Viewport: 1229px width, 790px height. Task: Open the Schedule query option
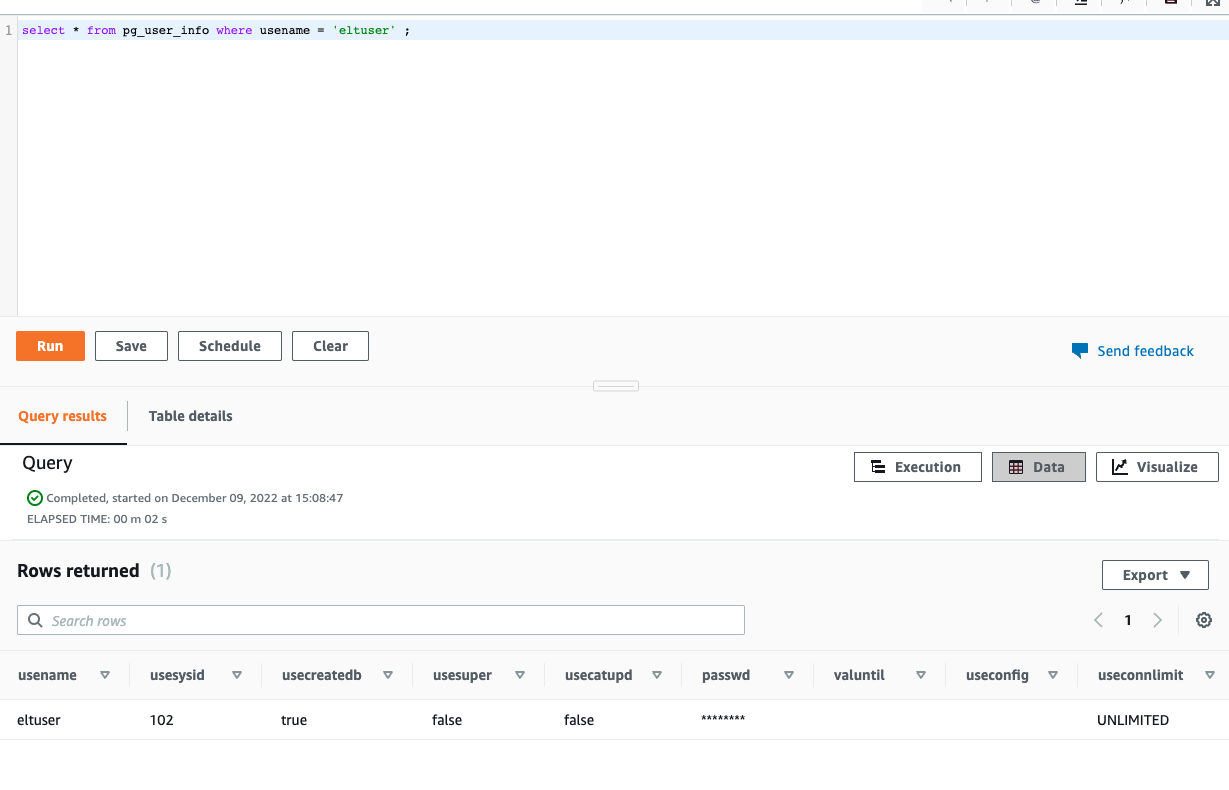point(230,346)
